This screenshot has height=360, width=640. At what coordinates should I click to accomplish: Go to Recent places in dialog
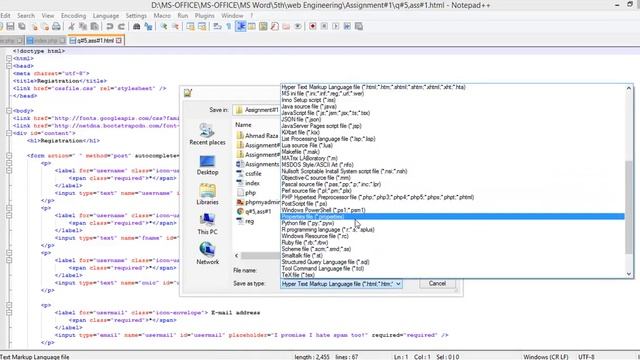coord(207,134)
